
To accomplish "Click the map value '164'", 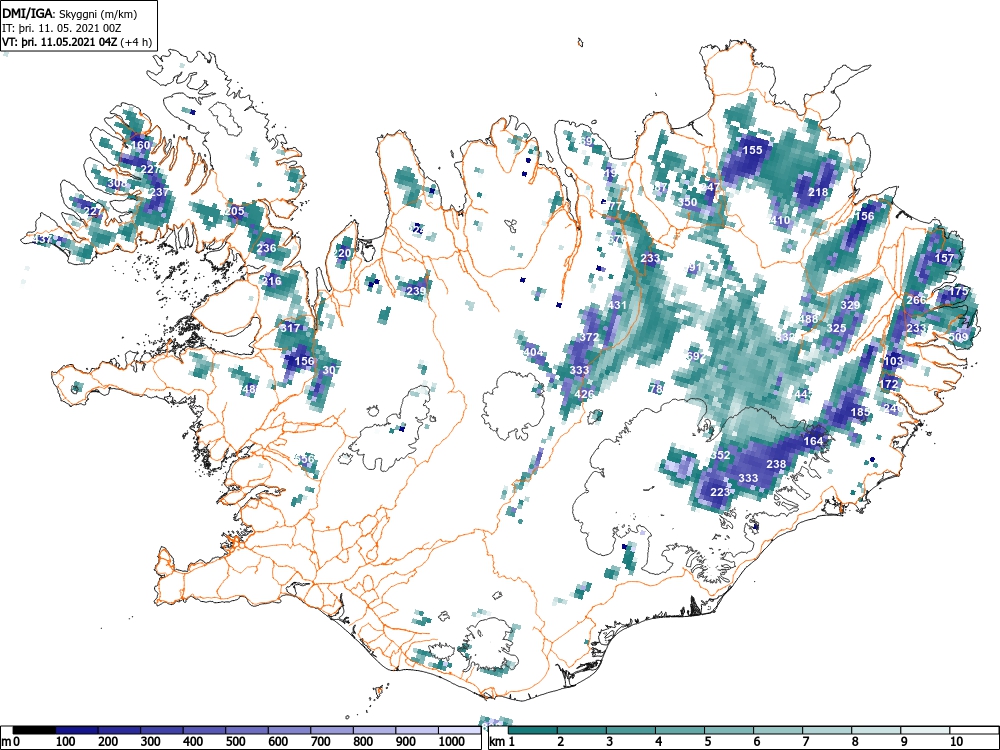I will click(814, 440).
